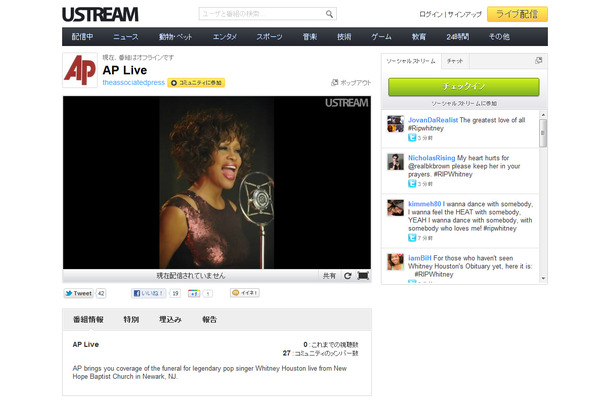
Task: Click the Facebook いいね！ like button
Action: point(149,293)
